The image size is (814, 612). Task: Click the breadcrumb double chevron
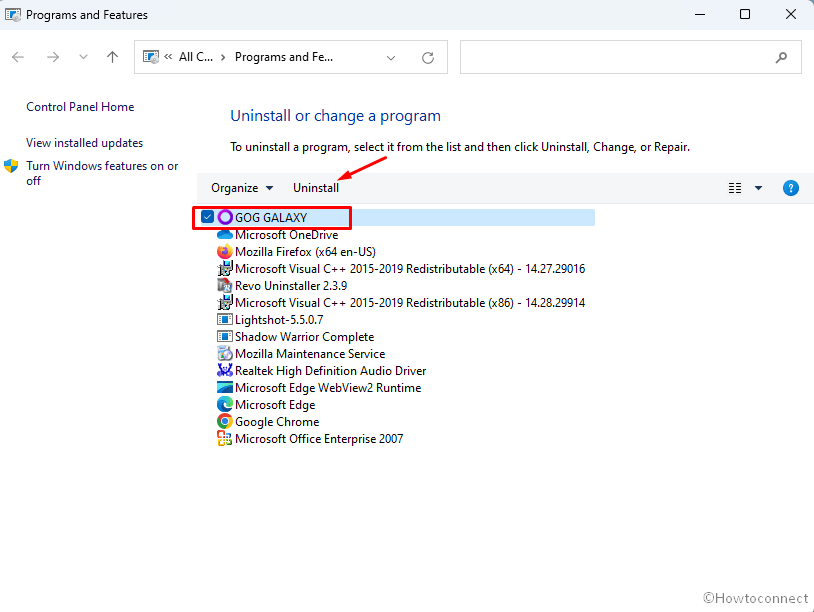[168, 57]
